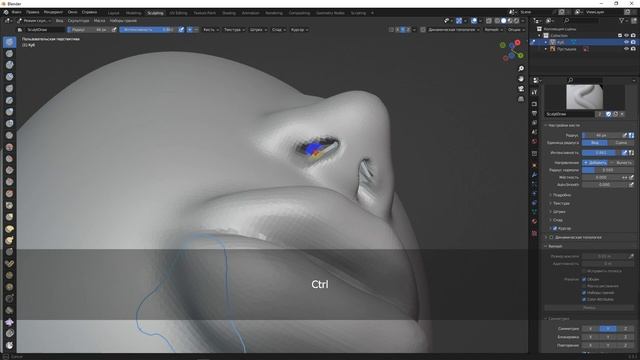The height and width of the screenshot is (360, 640).
Task: Switch perspective/orthographic view with the grid icon
Action: tap(521, 99)
